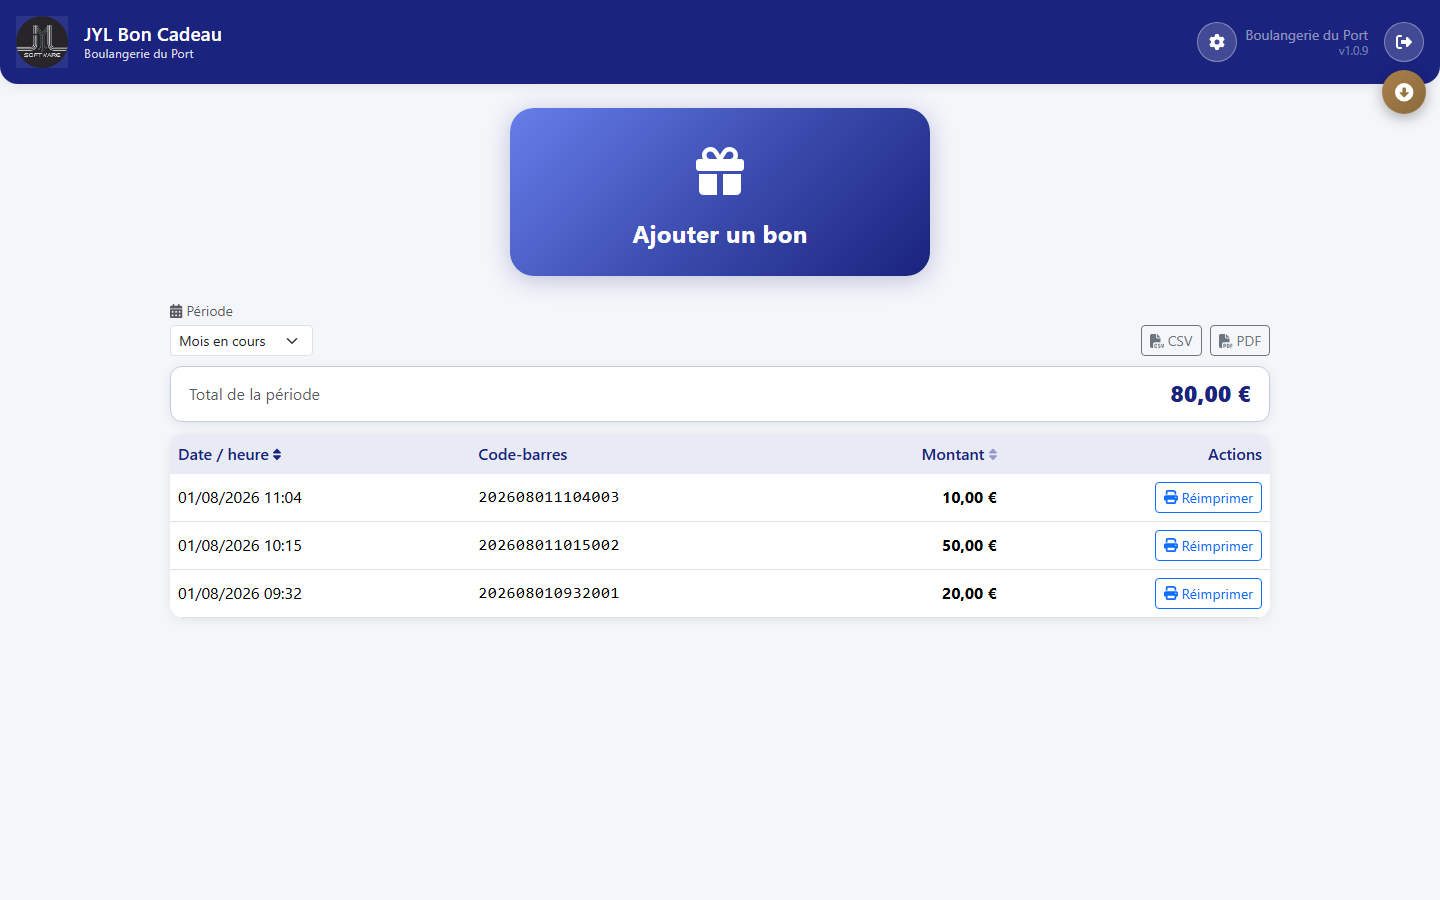Log out with the exit icon

click(x=1404, y=42)
